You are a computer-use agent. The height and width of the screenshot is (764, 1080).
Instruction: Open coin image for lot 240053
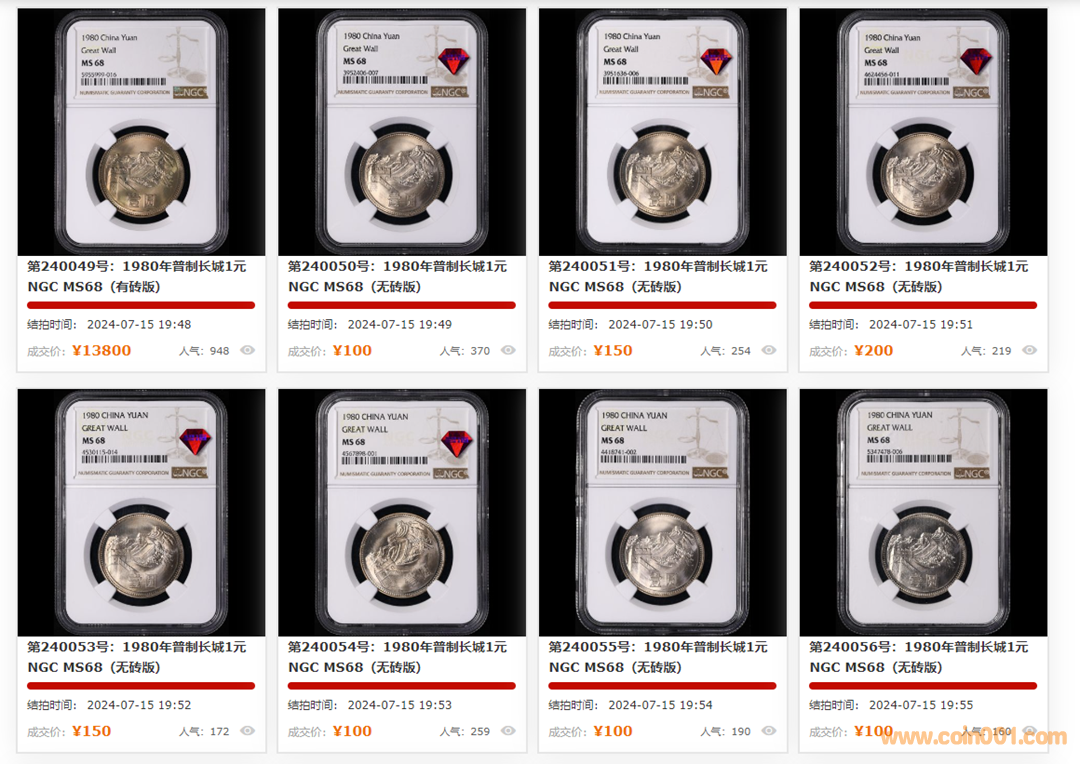[x=141, y=513]
